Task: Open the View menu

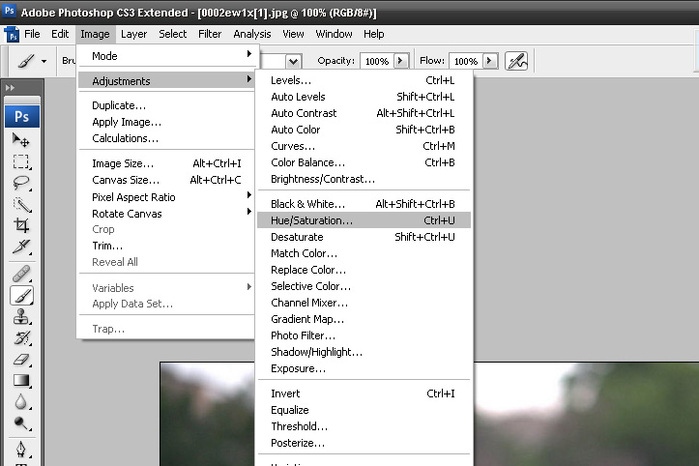Action: tap(293, 34)
